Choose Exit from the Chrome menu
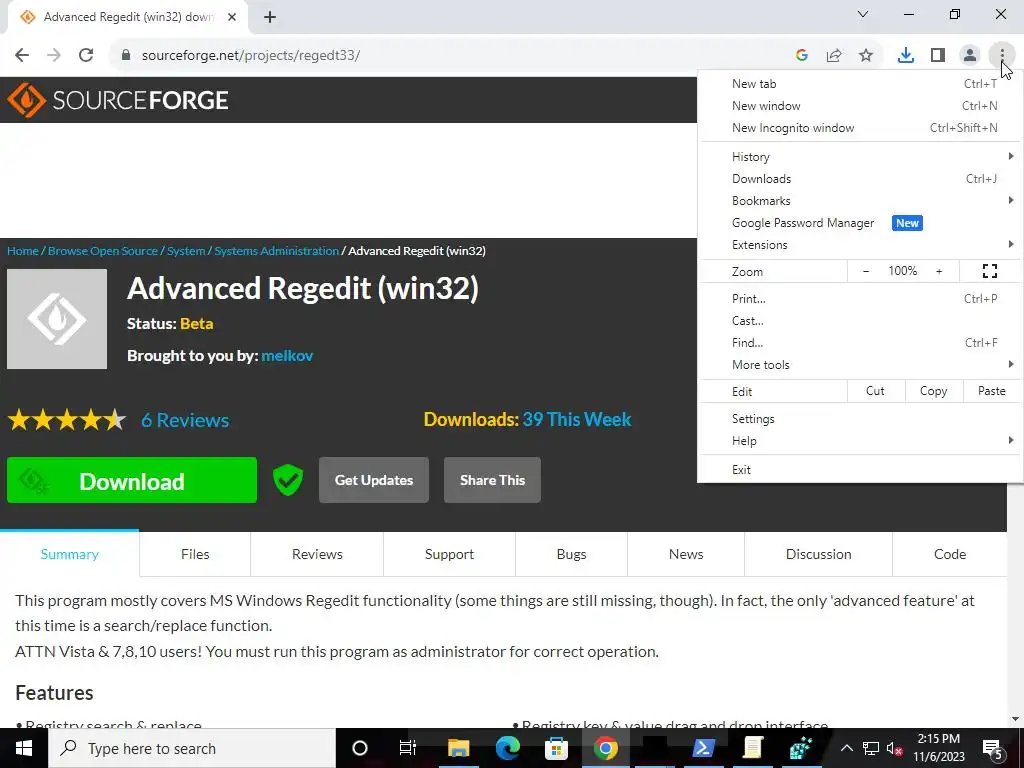The image size is (1024, 768). click(859, 470)
